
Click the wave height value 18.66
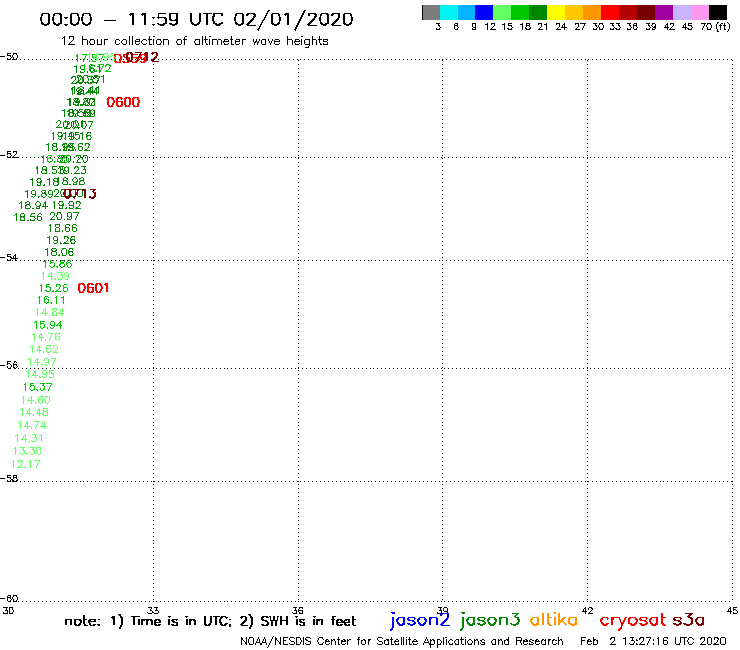pyautogui.click(x=63, y=228)
